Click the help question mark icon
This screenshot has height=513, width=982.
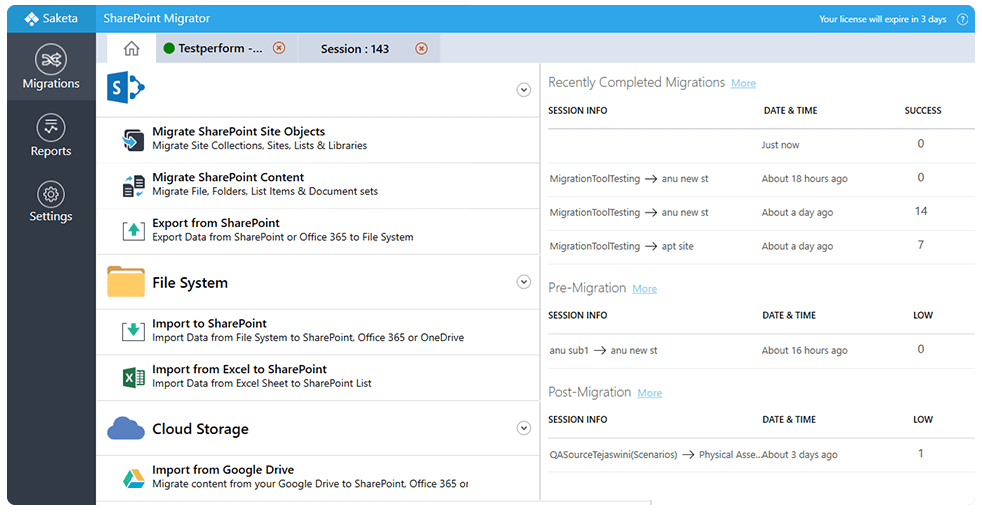[963, 19]
